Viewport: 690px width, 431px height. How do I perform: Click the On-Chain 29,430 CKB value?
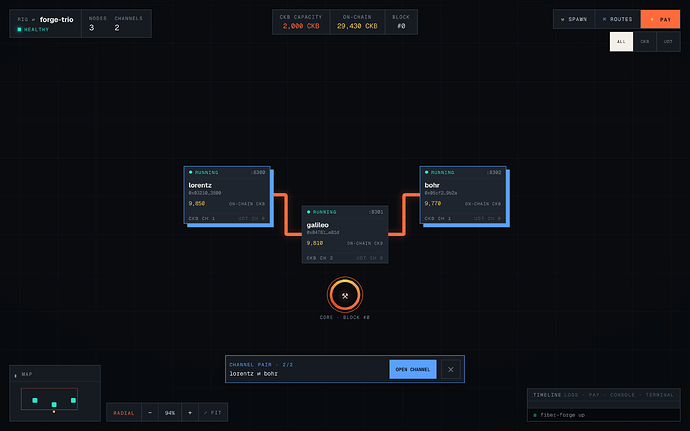tap(357, 26)
